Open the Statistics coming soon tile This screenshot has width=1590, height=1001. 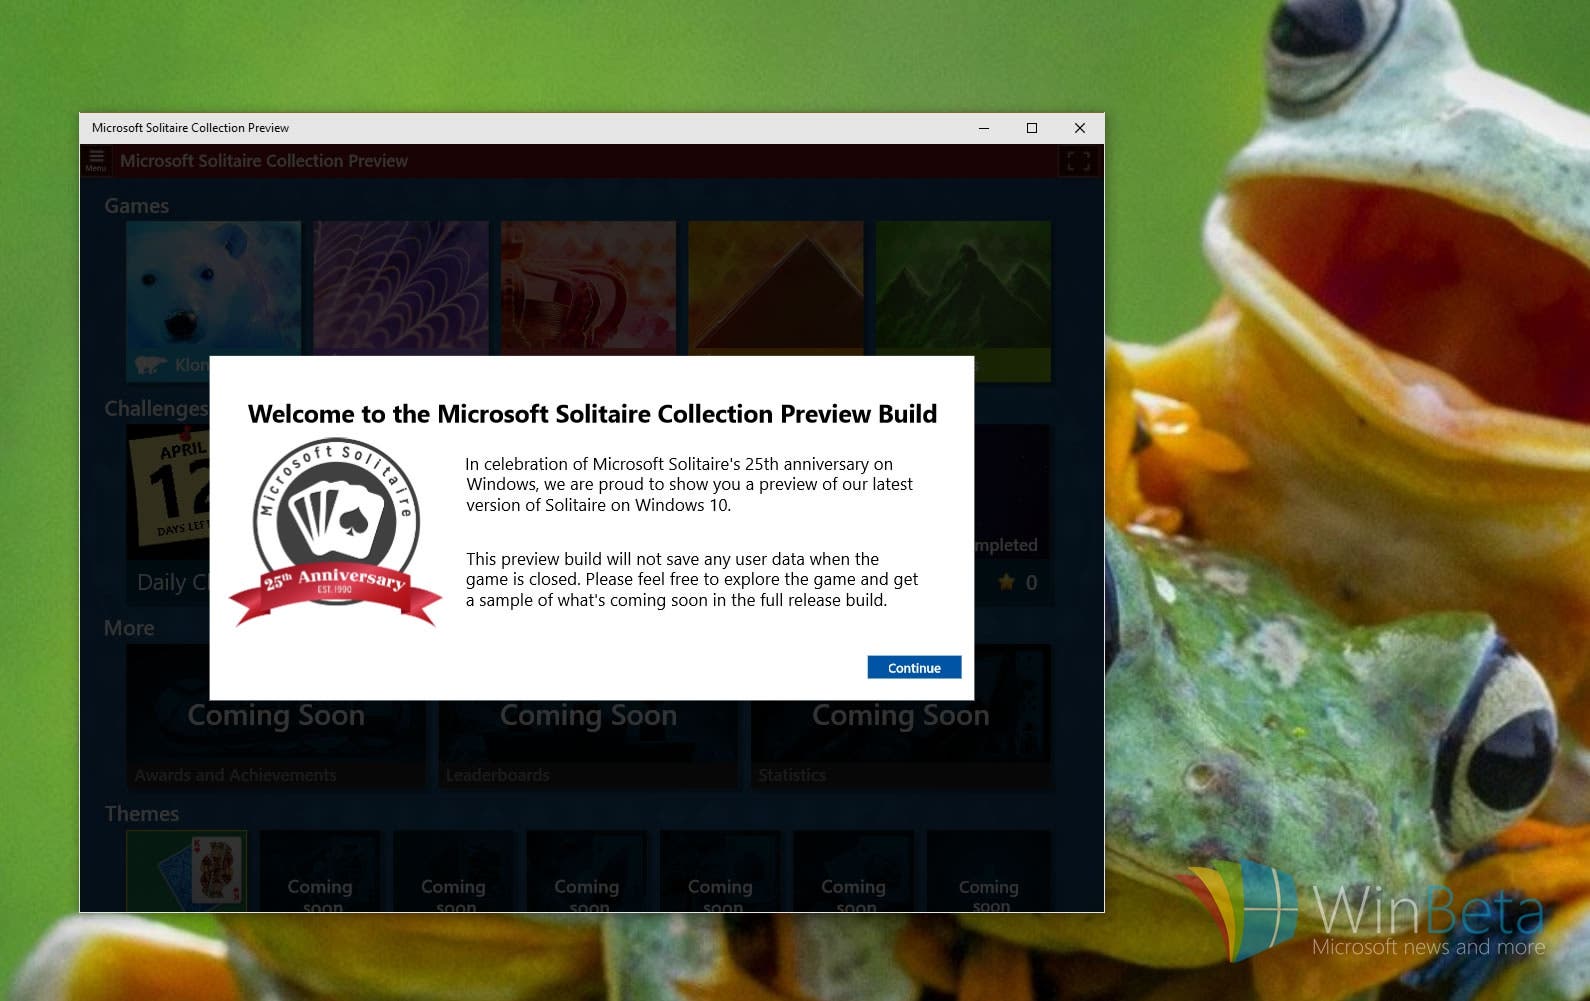901,717
